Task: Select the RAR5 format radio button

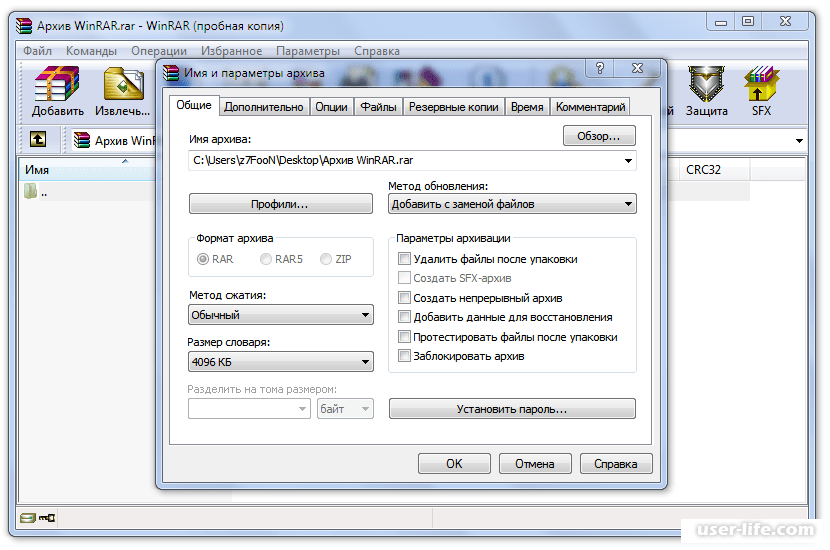Action: coord(266,259)
